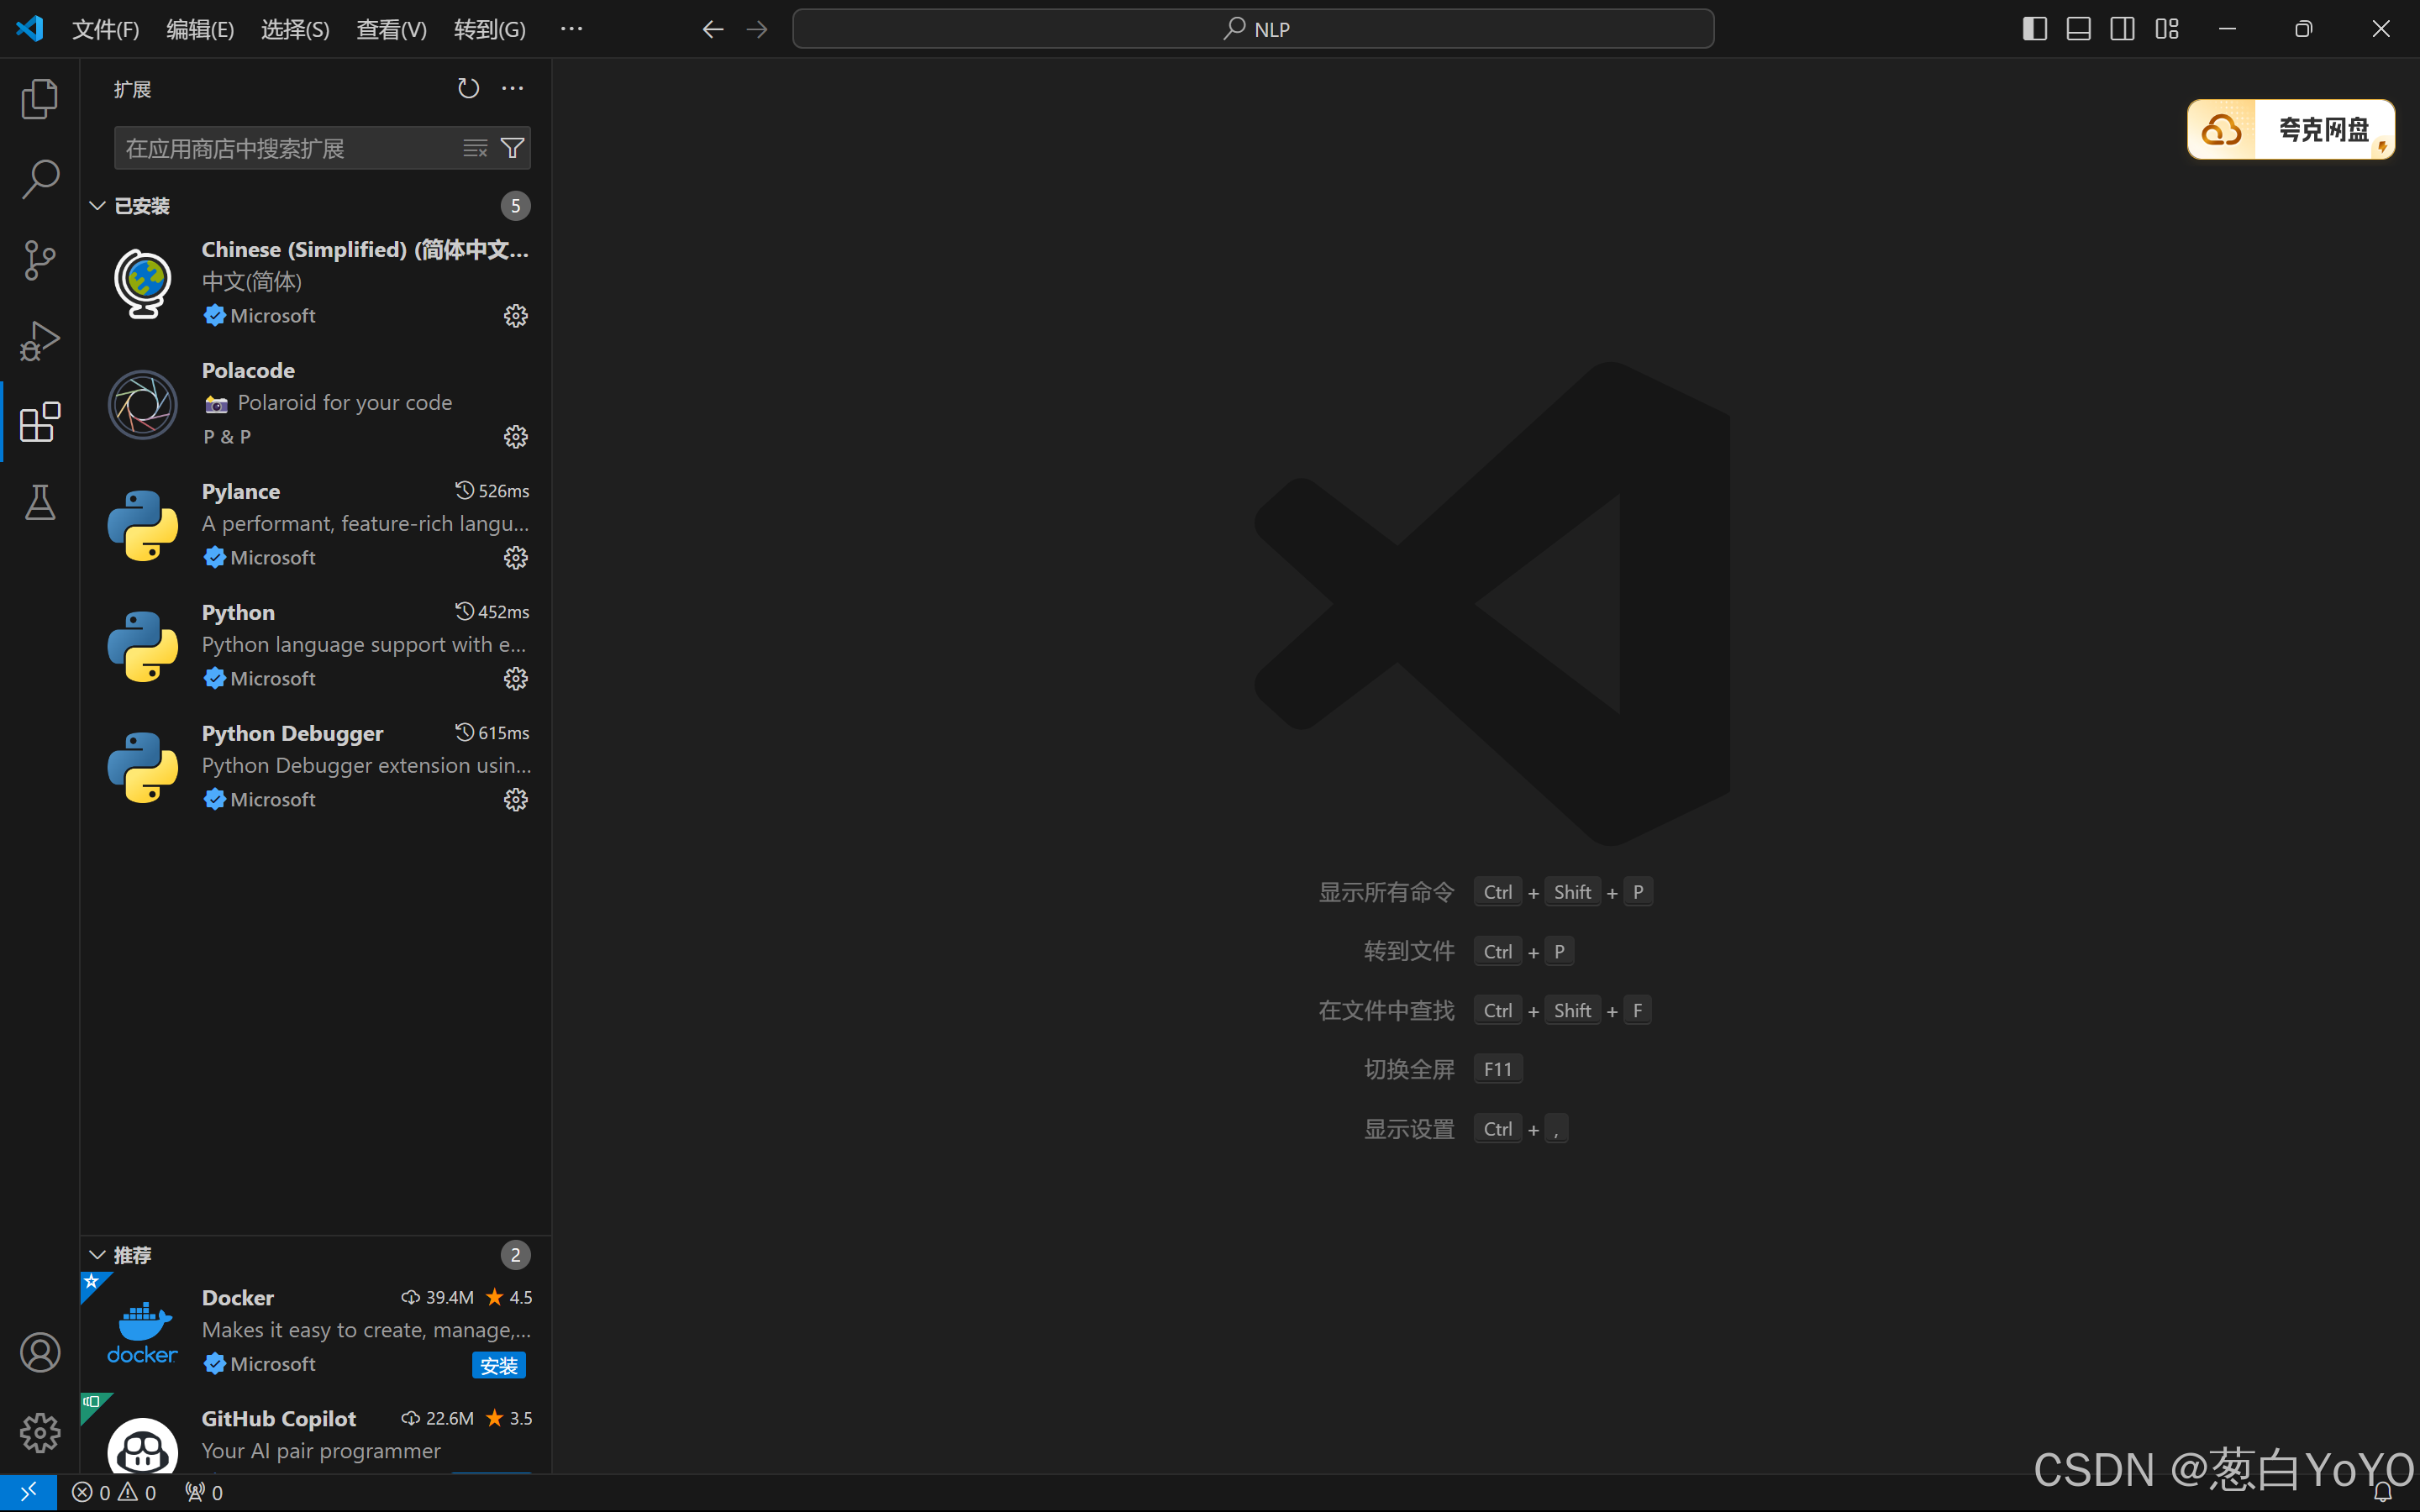Viewport: 2420px width, 1512px height.
Task: Toggle the secondary sidebar visibility
Action: pos(2122,29)
